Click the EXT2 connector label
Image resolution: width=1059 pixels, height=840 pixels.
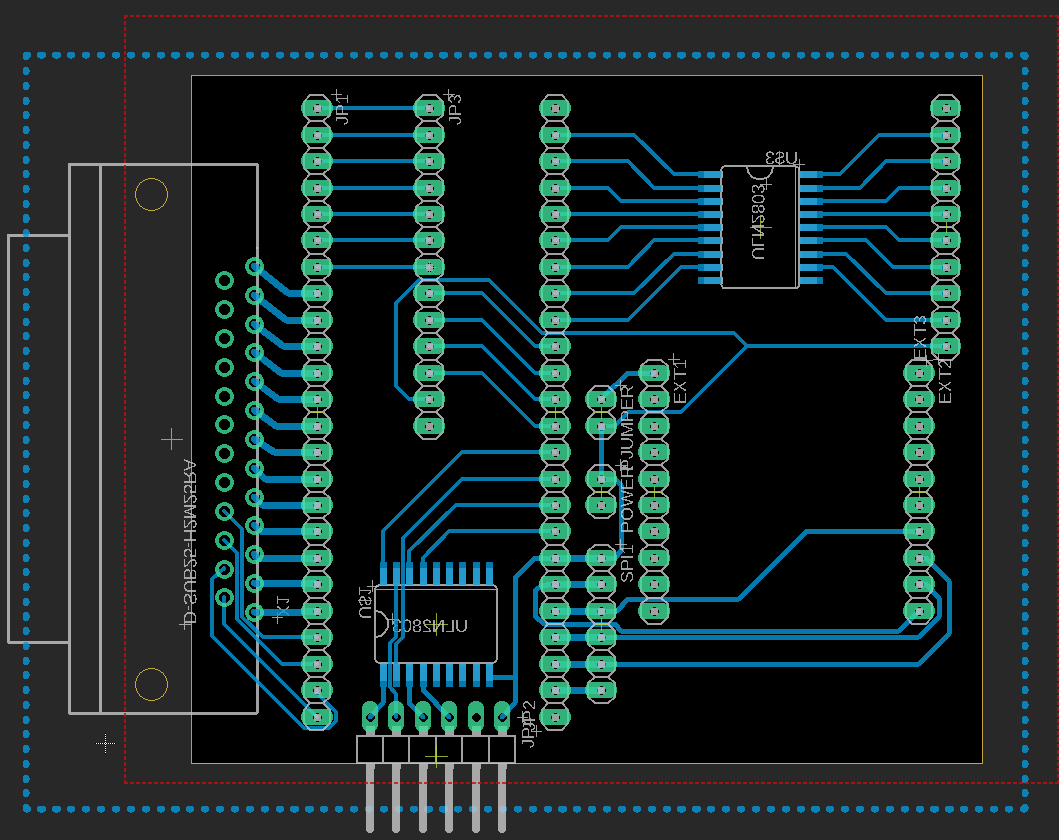pyautogui.click(x=945, y=382)
